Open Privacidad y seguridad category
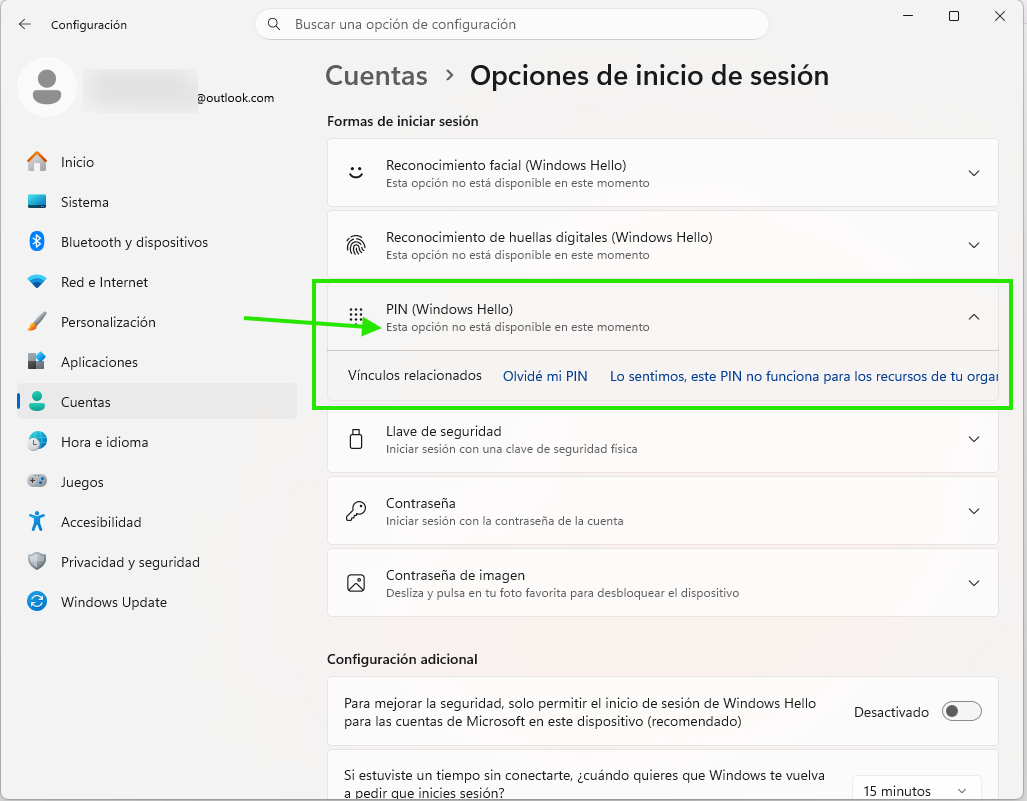The image size is (1027, 801). pos(157,561)
